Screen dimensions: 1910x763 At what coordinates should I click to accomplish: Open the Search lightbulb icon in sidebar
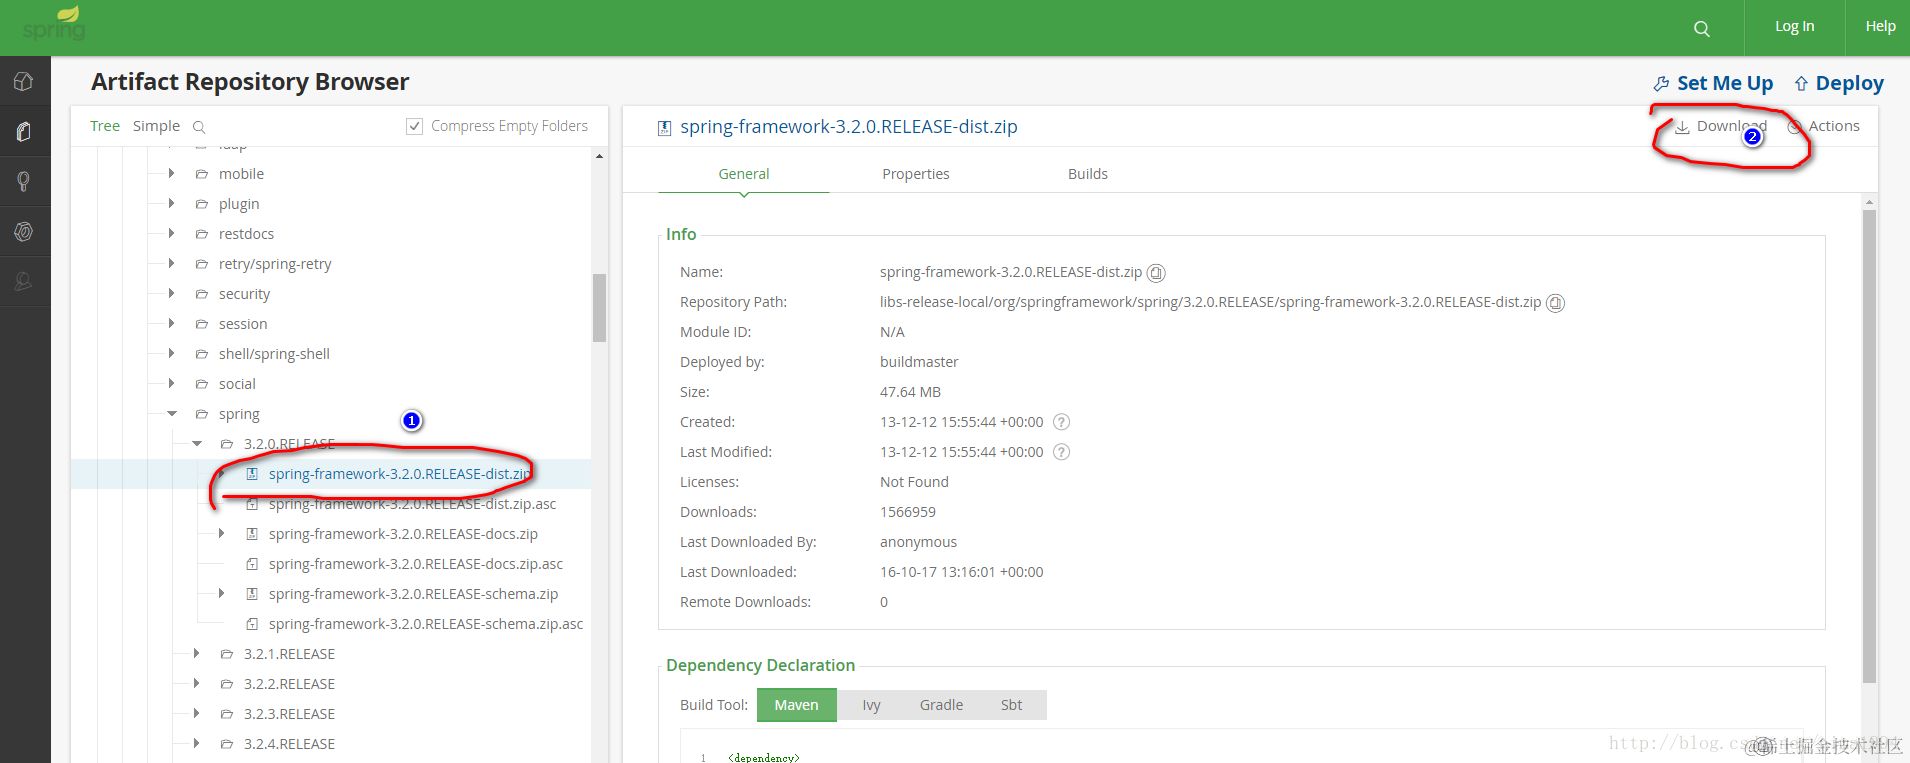(24, 181)
